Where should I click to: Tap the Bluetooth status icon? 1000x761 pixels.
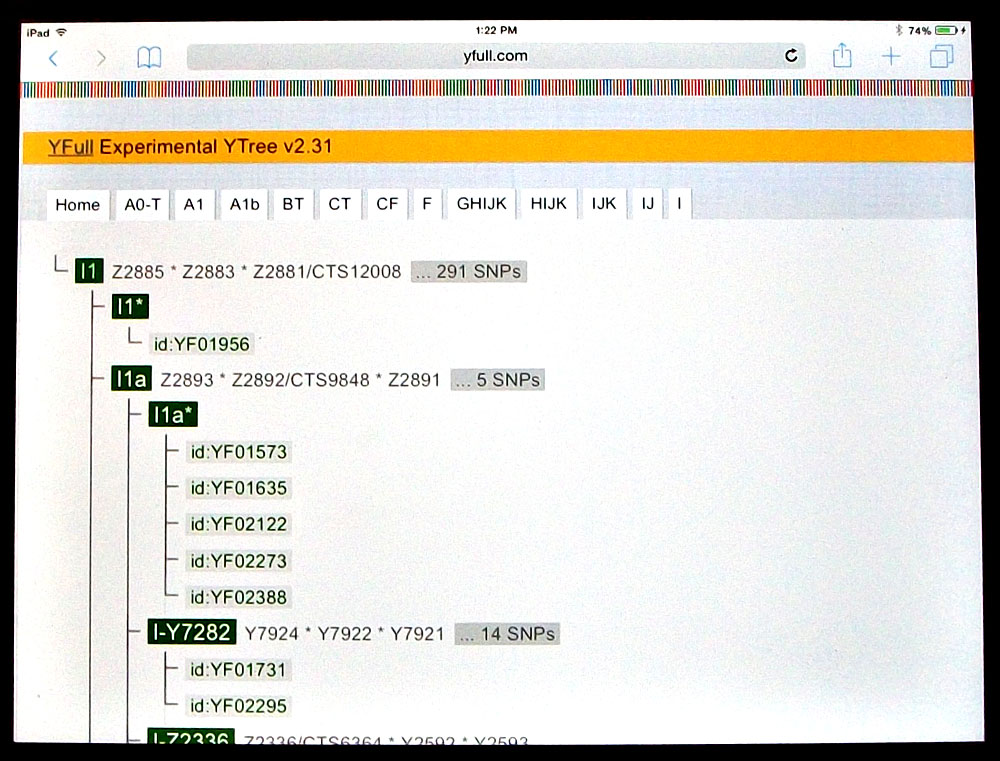[899, 30]
